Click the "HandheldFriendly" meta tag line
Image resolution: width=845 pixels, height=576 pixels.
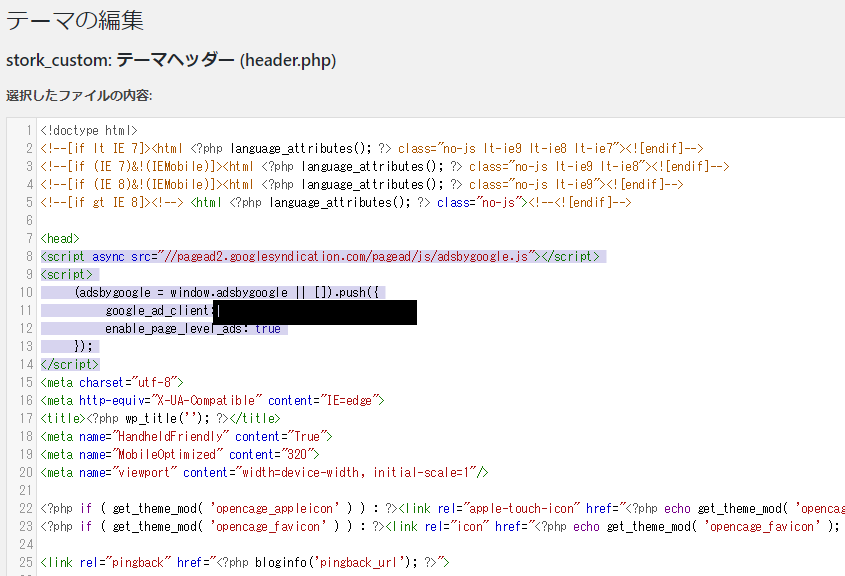[186, 436]
